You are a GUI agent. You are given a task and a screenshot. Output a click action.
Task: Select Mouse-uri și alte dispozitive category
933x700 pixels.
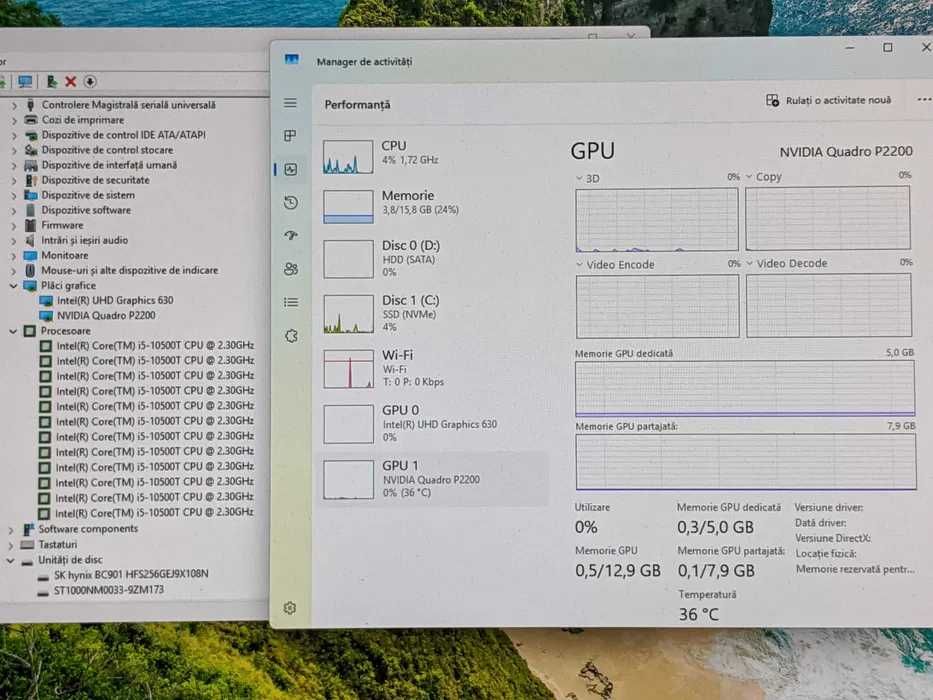point(130,270)
